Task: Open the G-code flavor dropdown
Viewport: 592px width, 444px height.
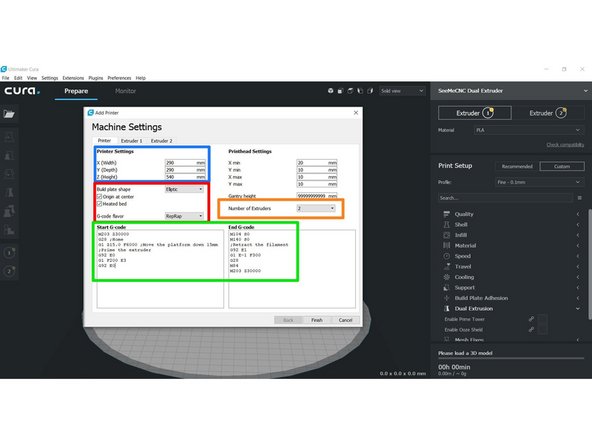Action: pos(184,216)
